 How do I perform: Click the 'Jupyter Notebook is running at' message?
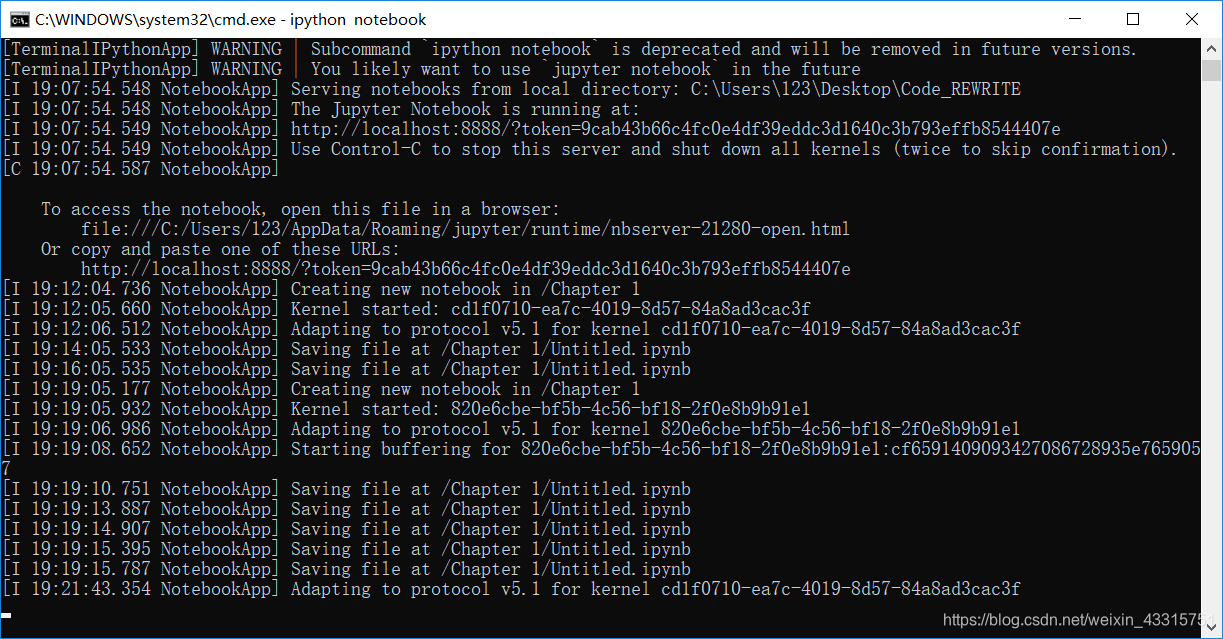[x=470, y=108]
